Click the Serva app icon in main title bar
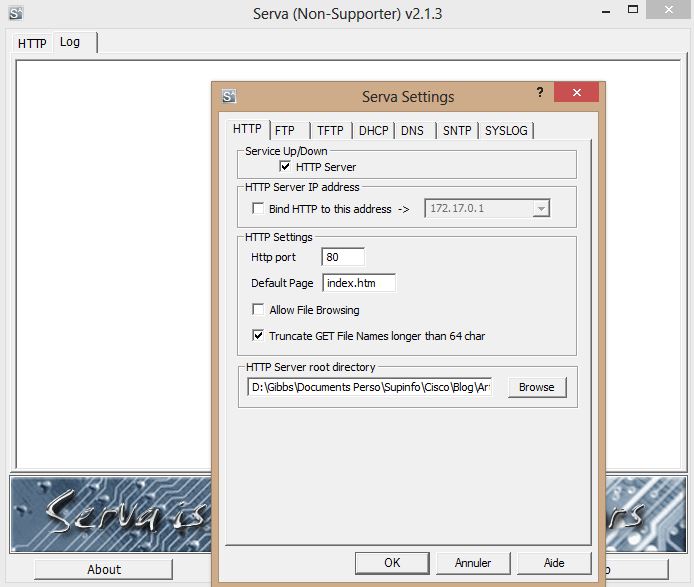This screenshot has height=587, width=694. tap(16, 13)
